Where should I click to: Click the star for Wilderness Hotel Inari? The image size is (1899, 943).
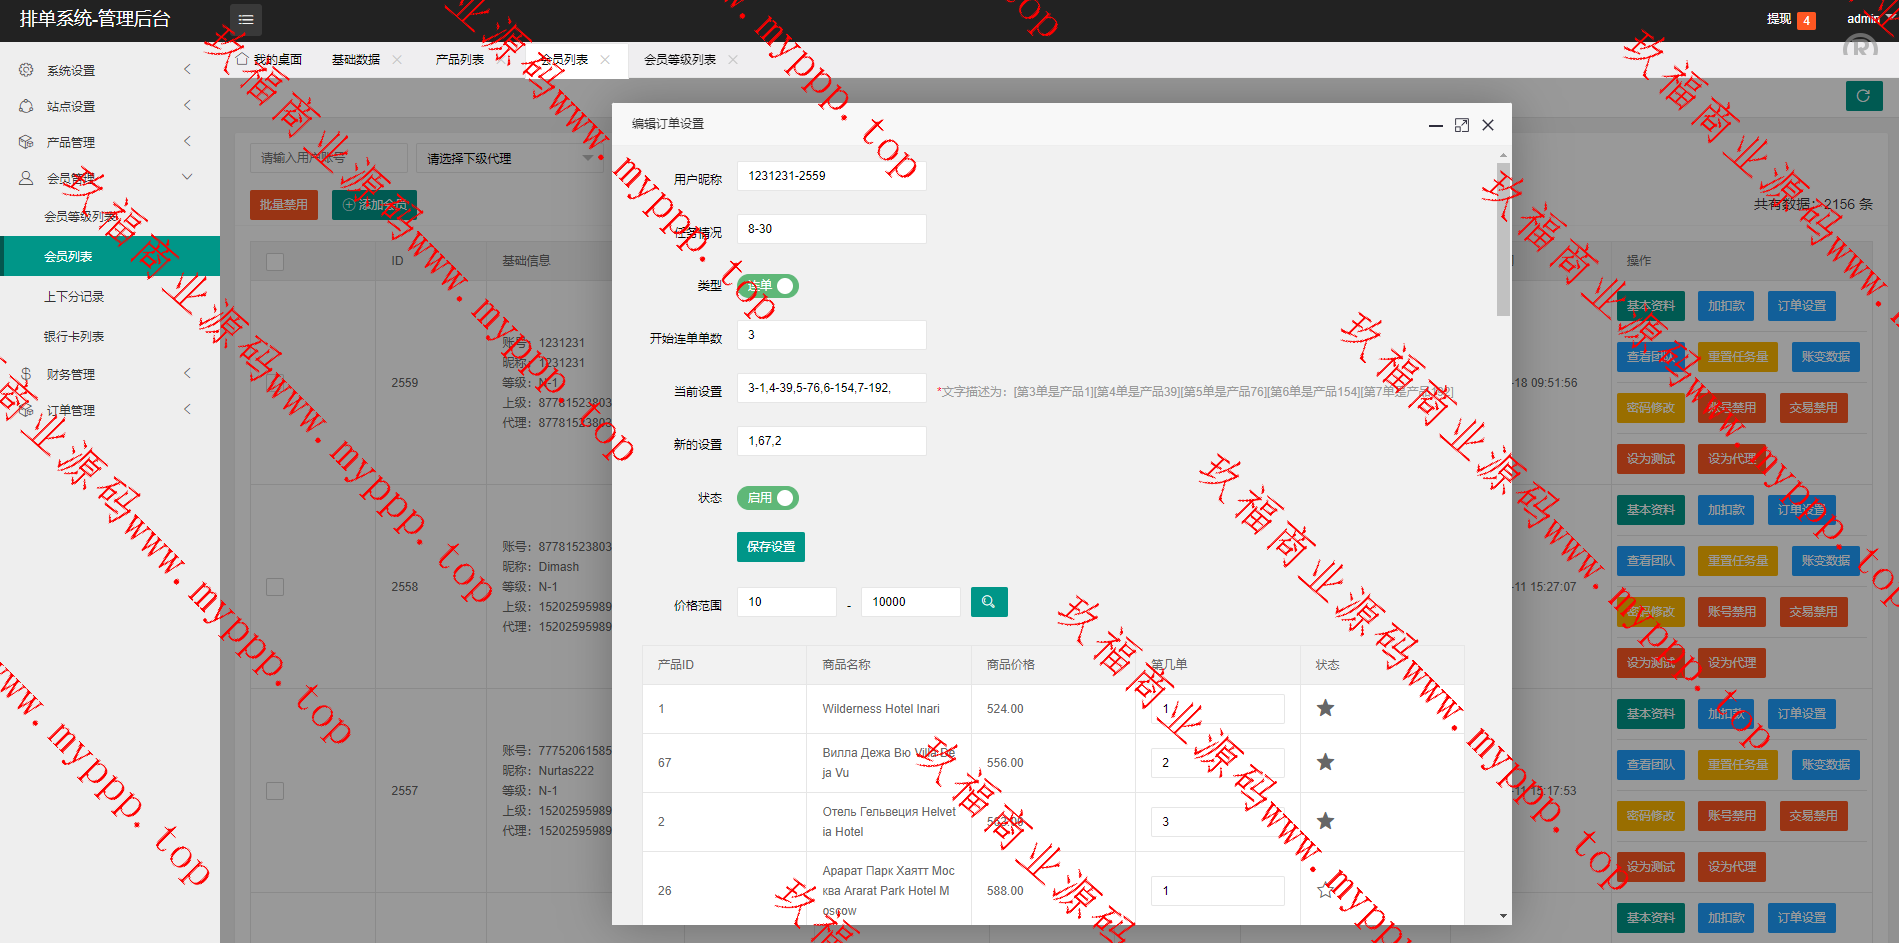point(1325,709)
